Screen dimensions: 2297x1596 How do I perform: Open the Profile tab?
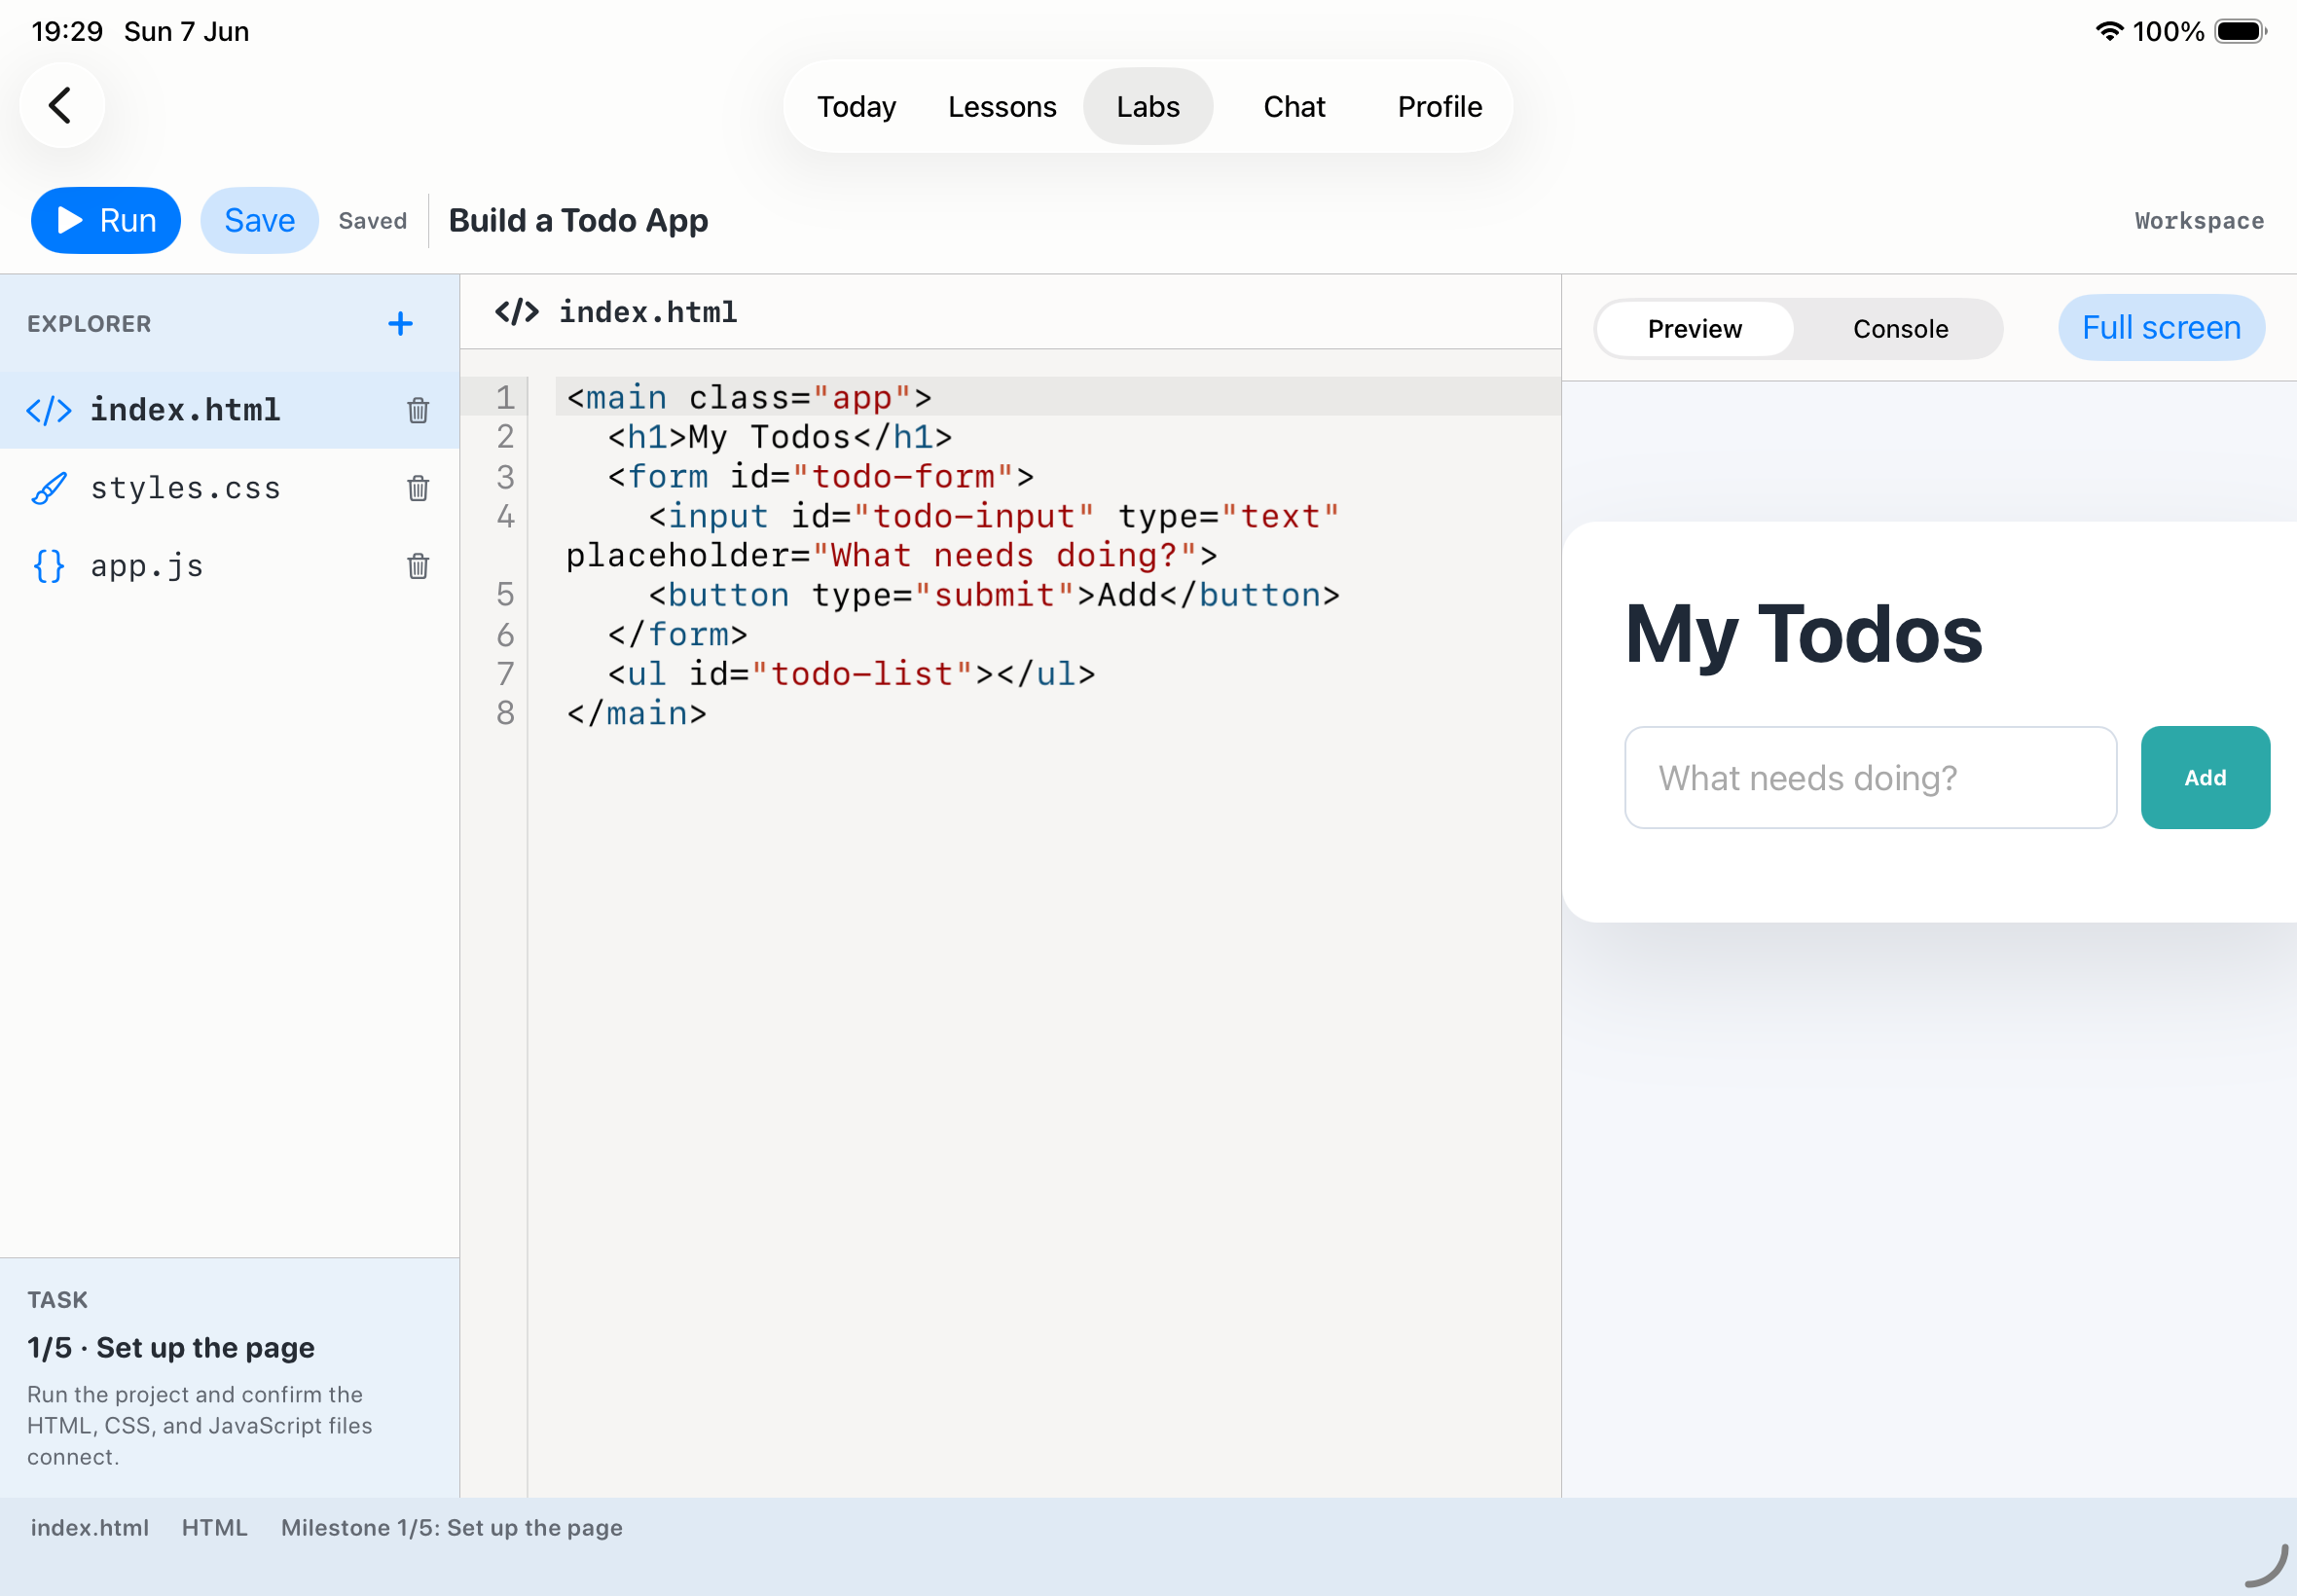[1440, 106]
